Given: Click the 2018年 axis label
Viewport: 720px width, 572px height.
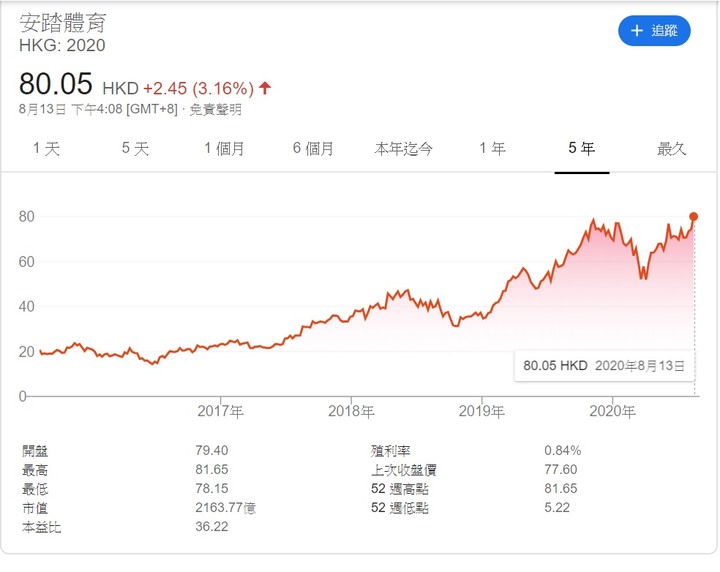Looking at the screenshot, I should click(351, 411).
